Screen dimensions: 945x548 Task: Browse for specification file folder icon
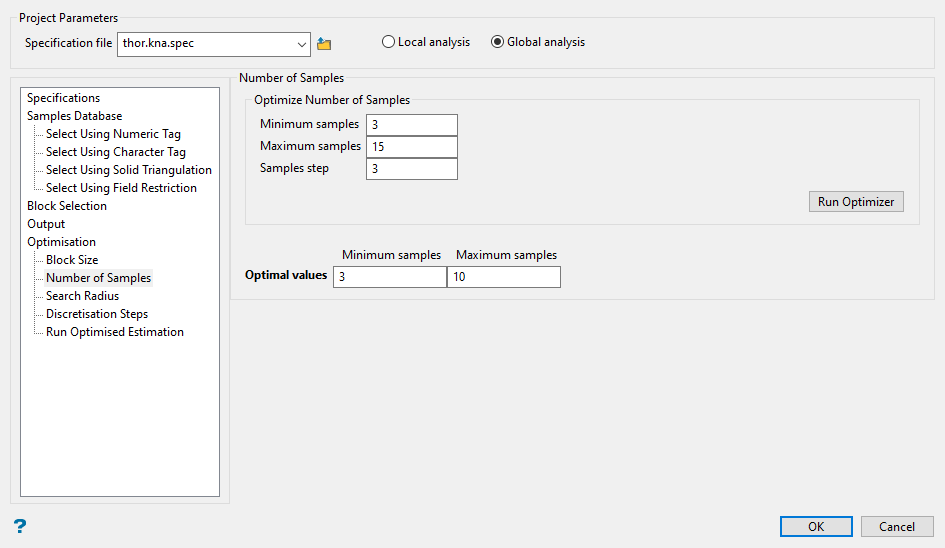pyautogui.click(x=324, y=44)
